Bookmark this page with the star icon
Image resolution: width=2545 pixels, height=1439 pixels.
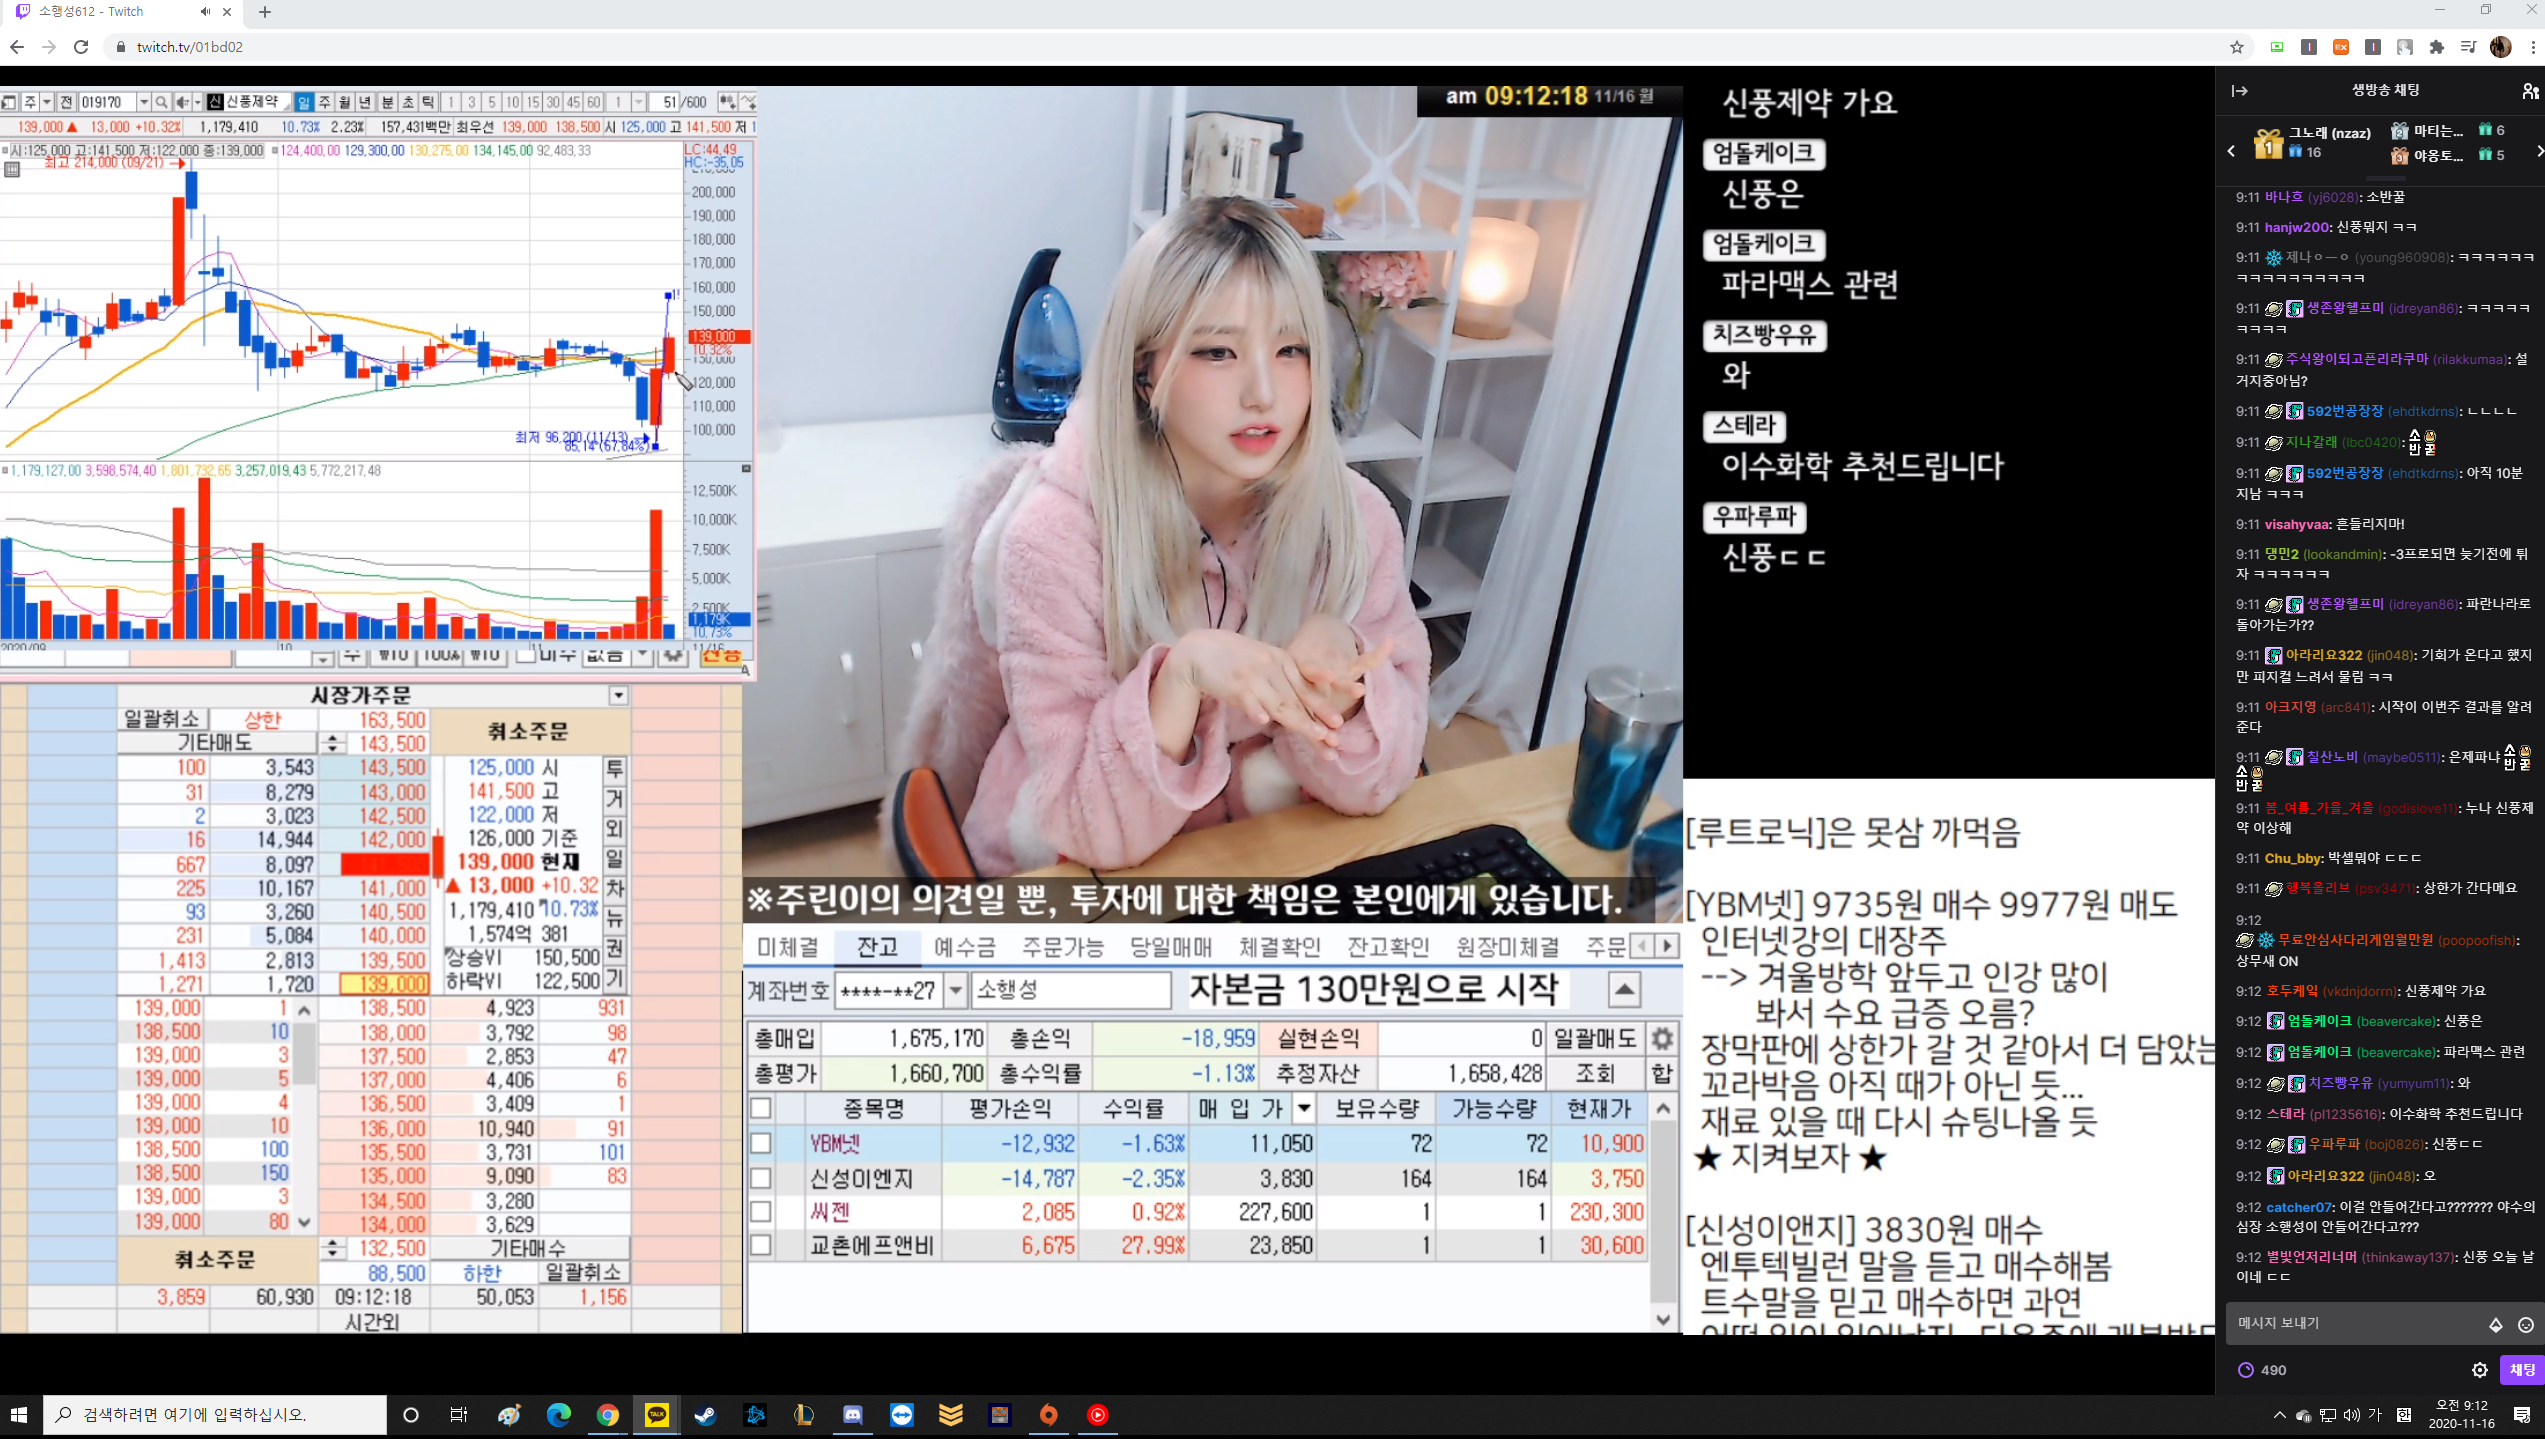point(2237,47)
